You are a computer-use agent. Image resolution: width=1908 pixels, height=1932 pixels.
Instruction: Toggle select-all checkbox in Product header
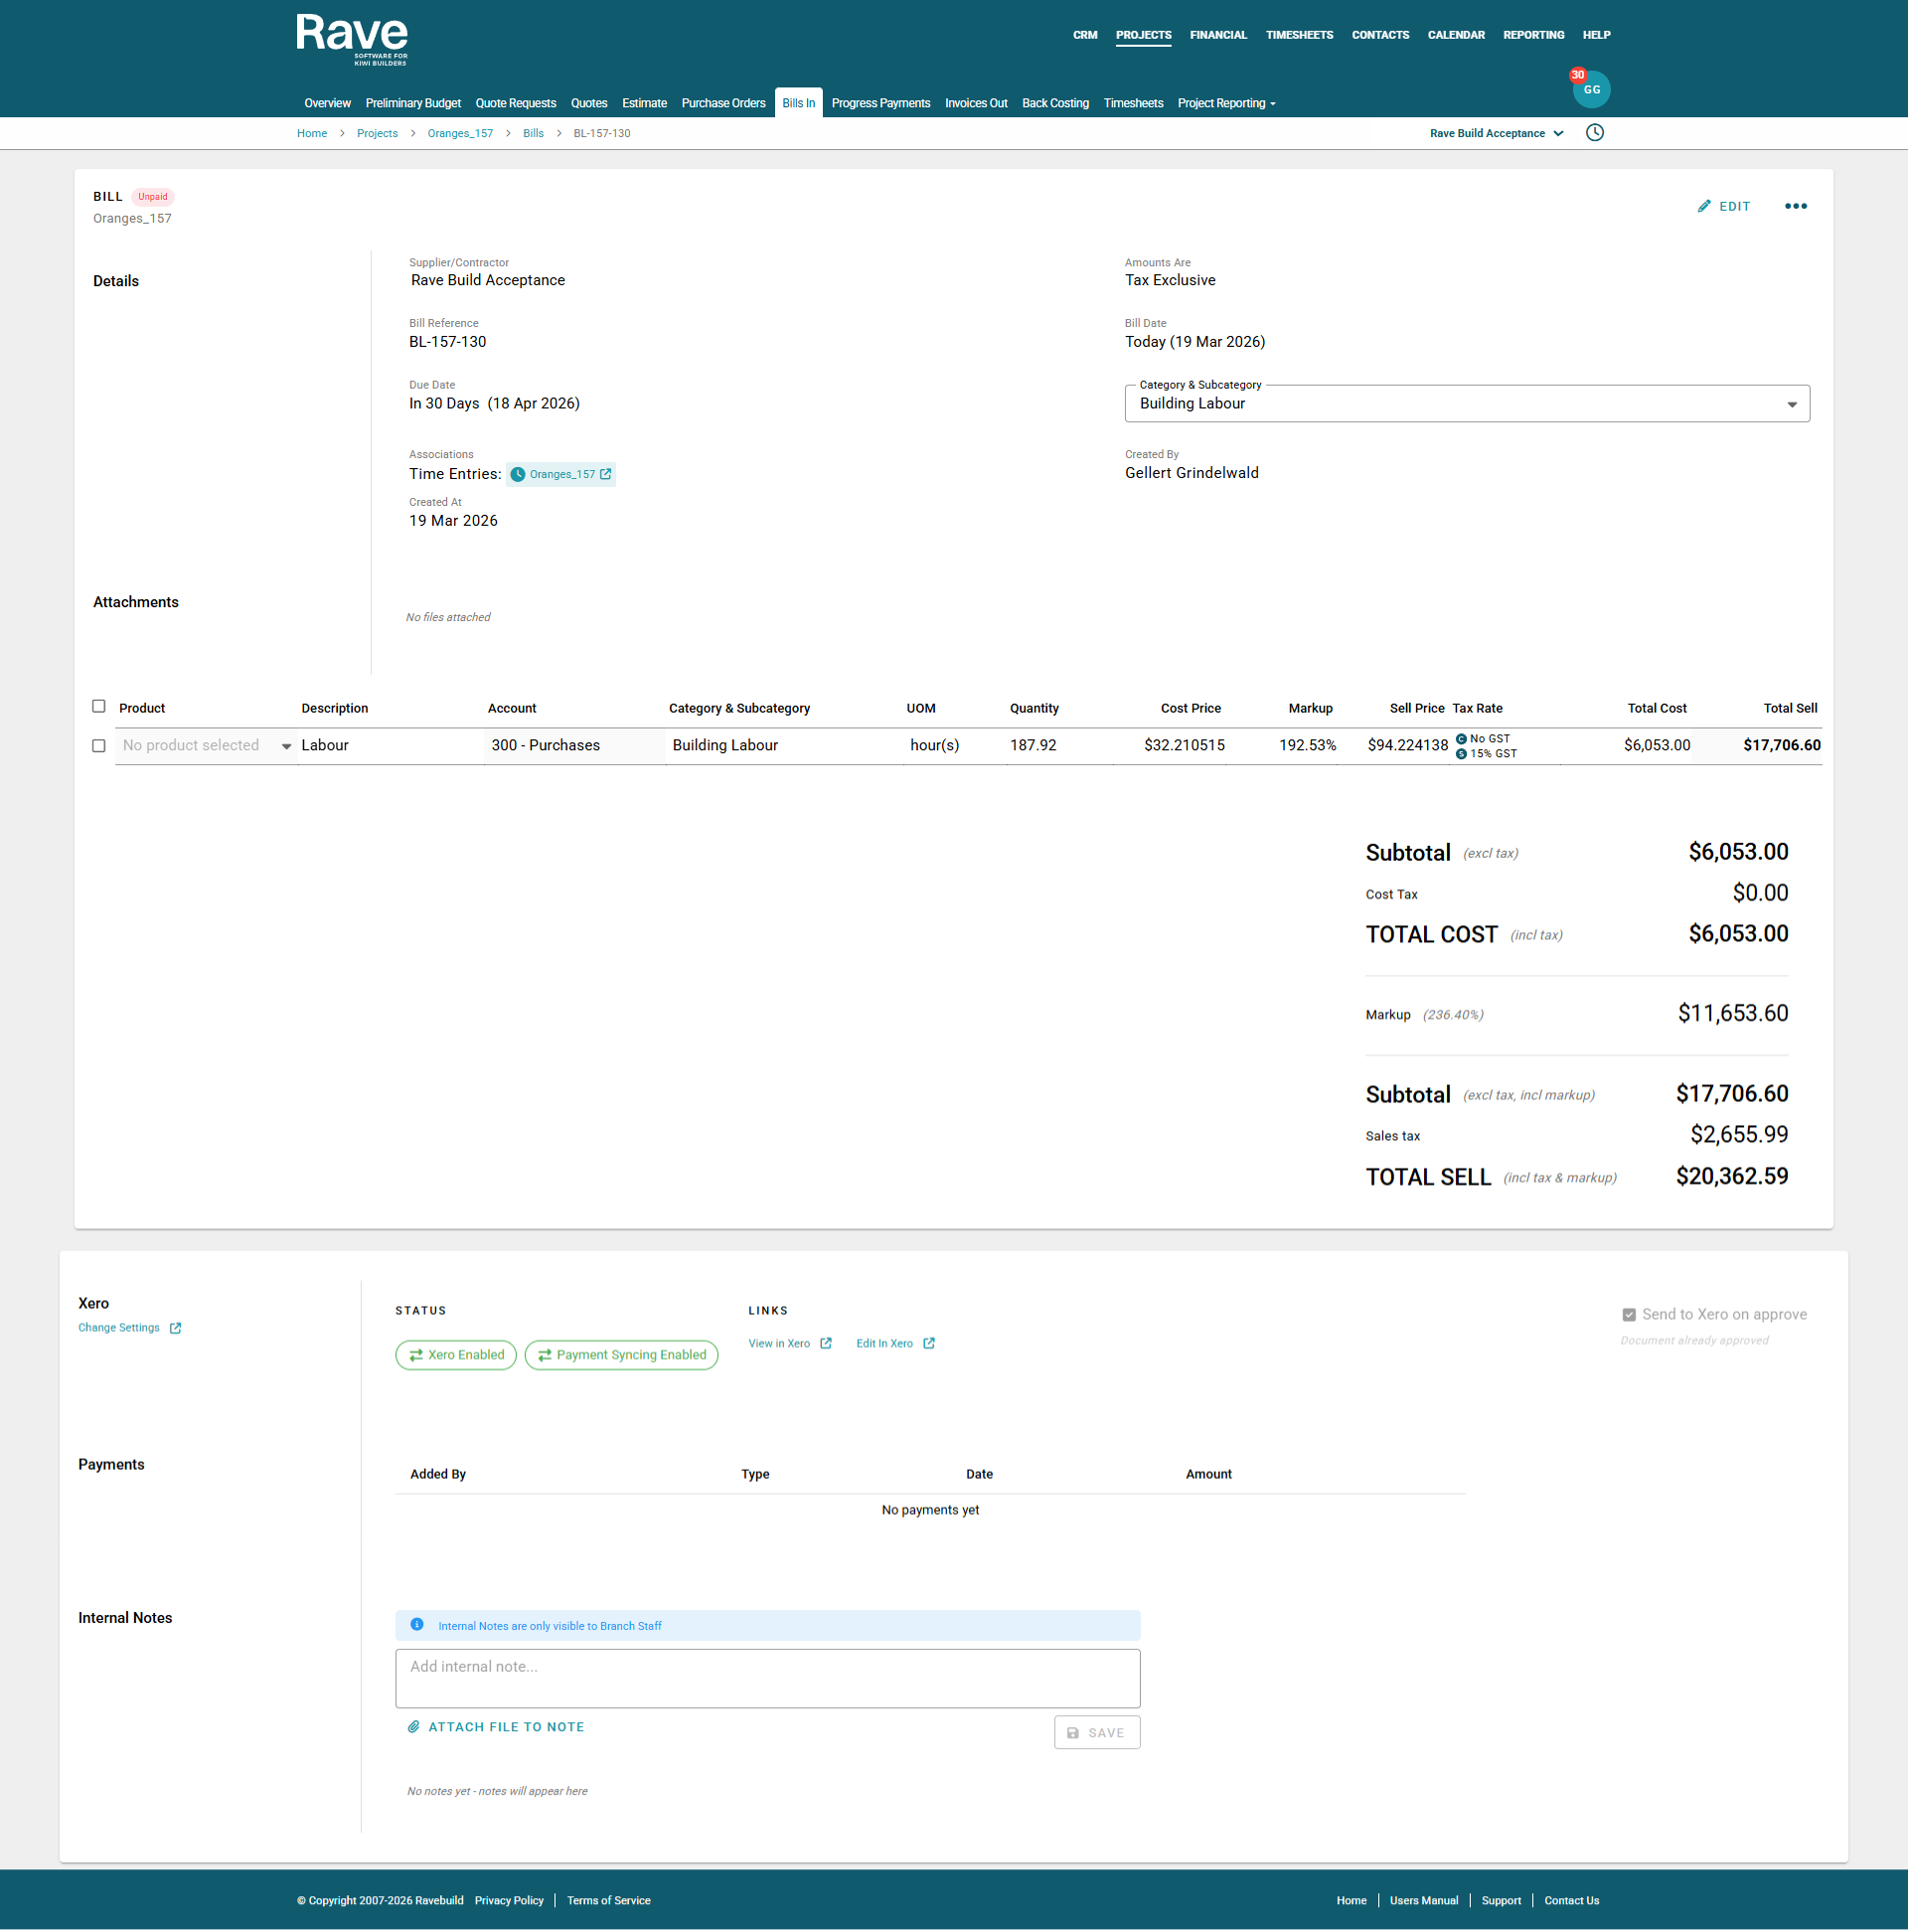tap(98, 706)
